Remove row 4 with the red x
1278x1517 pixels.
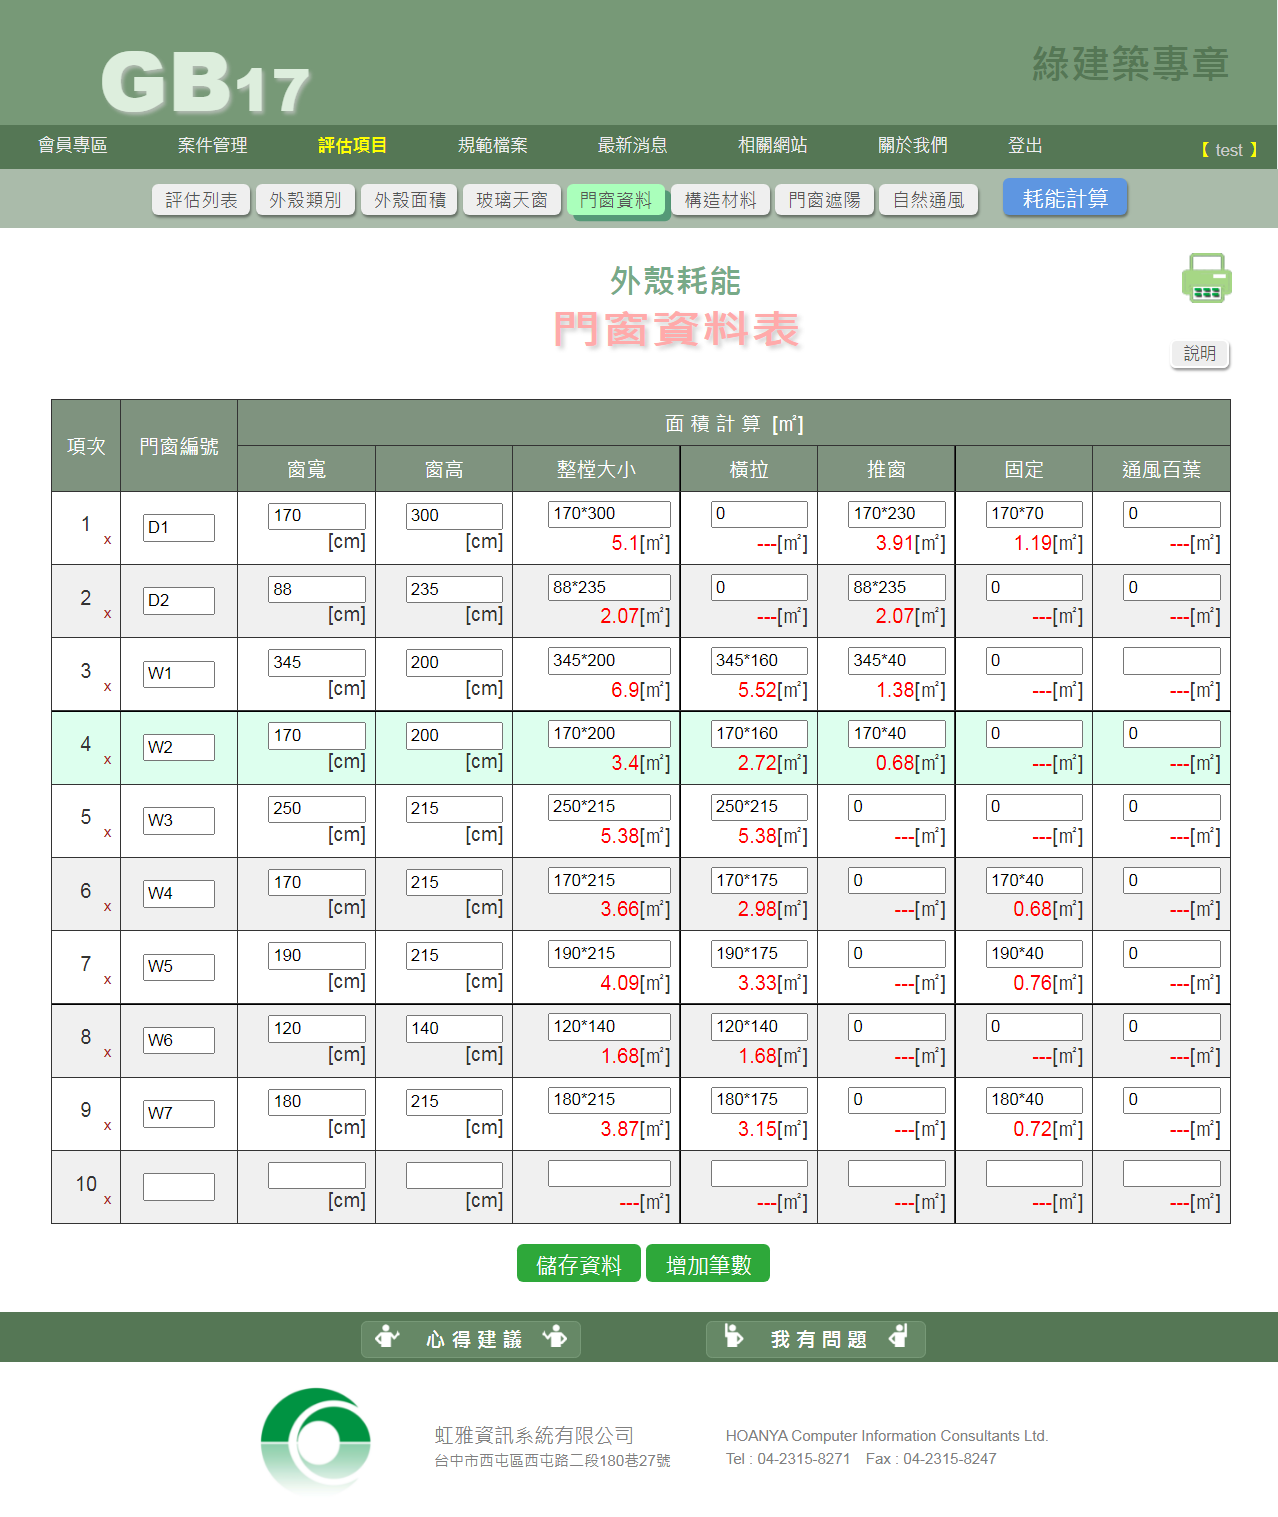click(x=107, y=760)
